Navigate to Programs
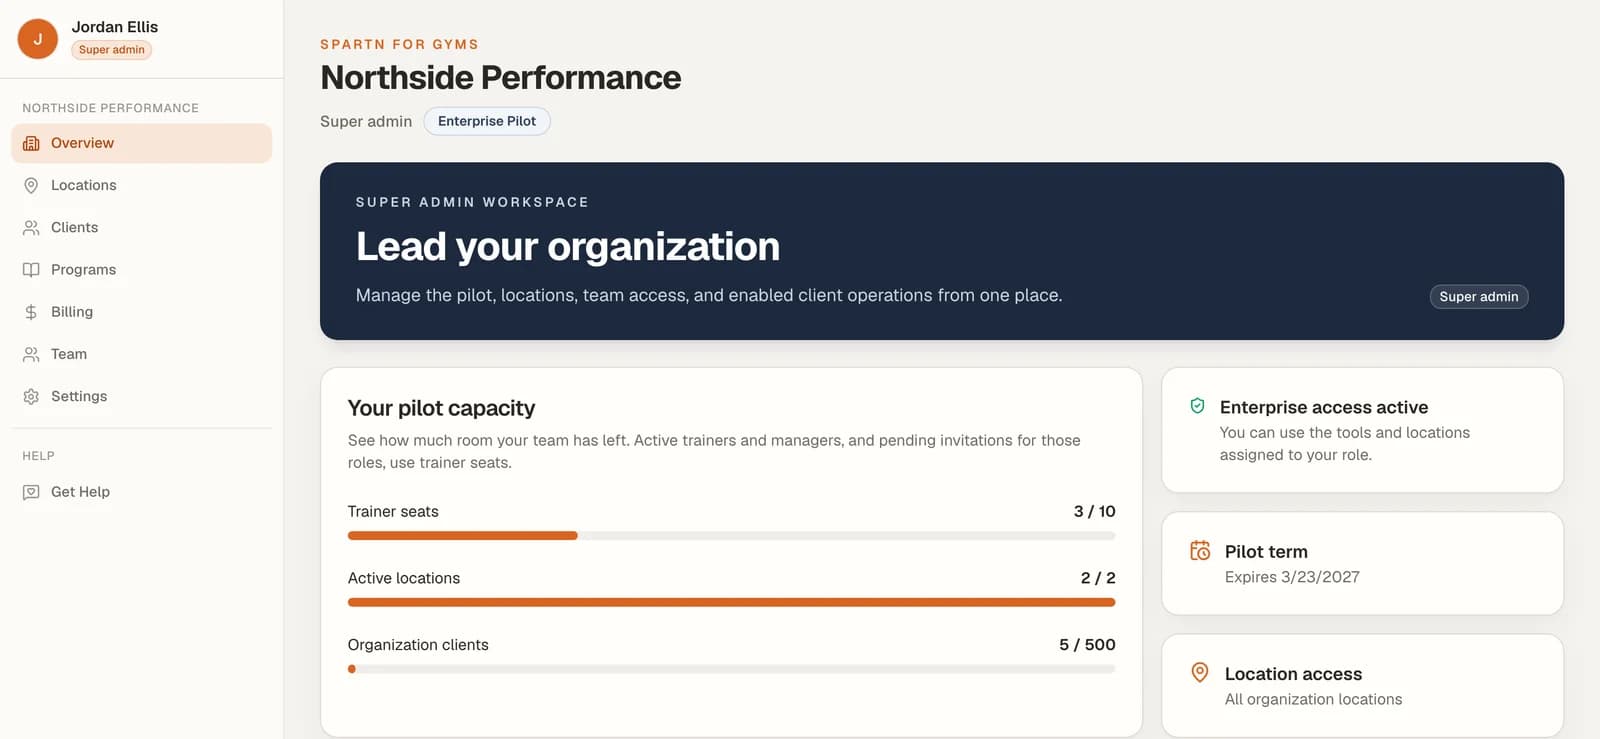 coord(141,270)
